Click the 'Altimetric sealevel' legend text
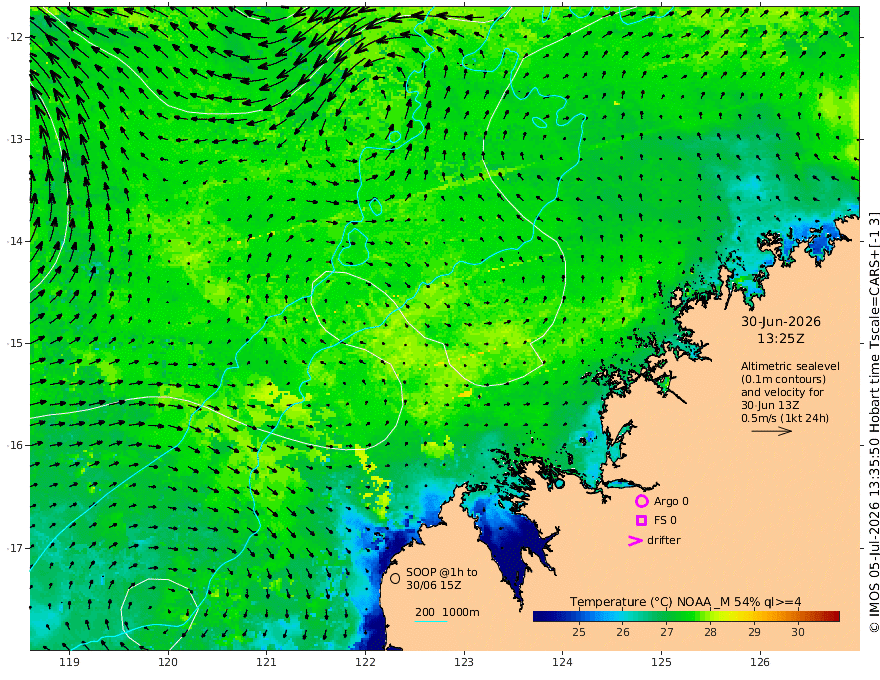The width and height of the screenshot is (880, 680). (x=790, y=366)
